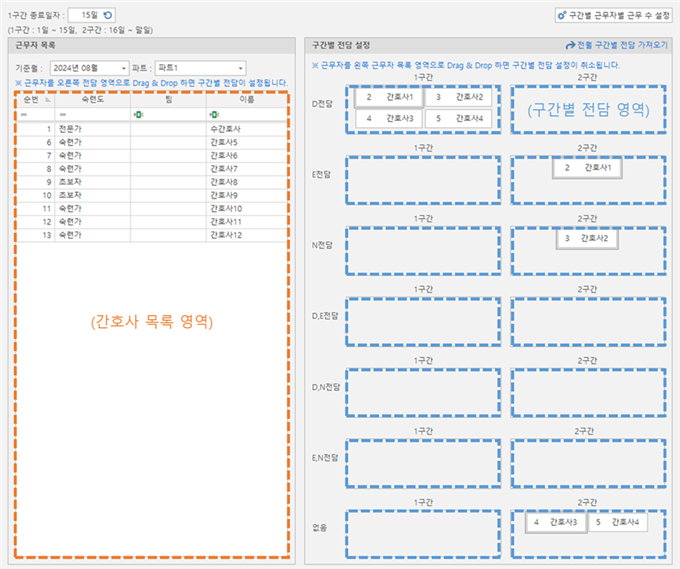Select the 수간호사 row in the list
680x569 pixels.
pyautogui.click(x=150, y=129)
